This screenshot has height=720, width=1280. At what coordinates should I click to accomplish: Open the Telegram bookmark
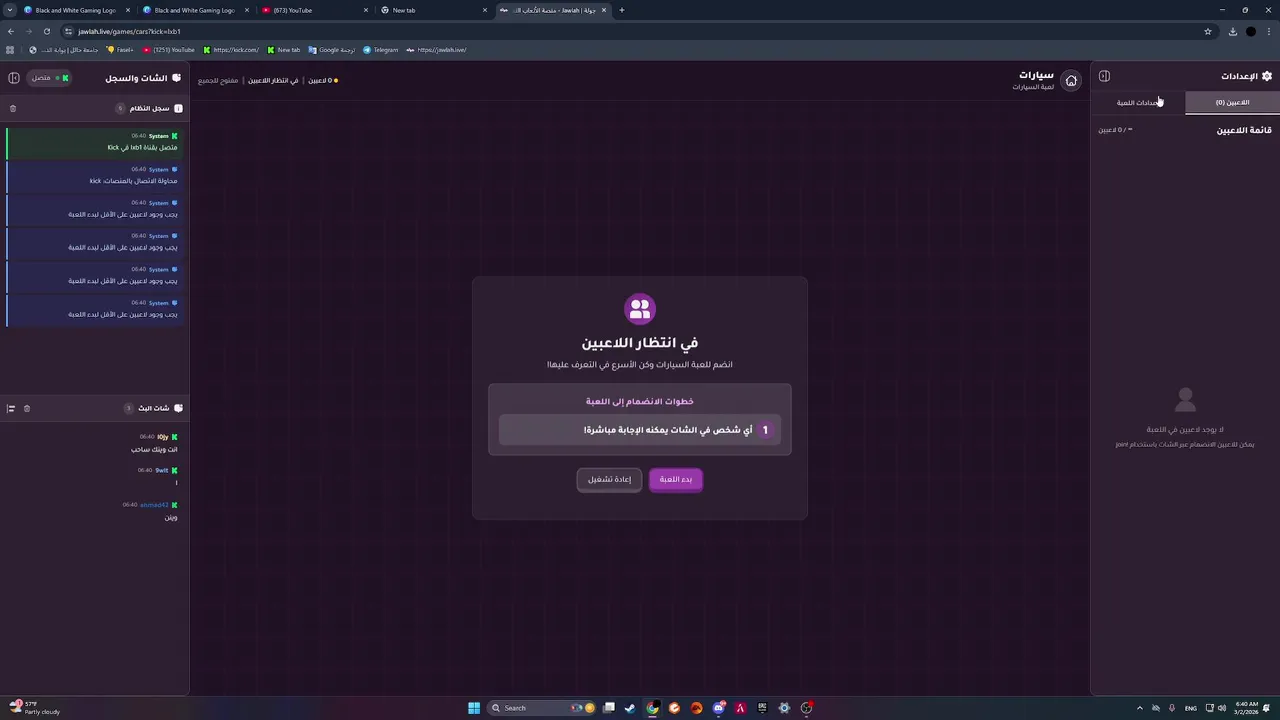380,50
